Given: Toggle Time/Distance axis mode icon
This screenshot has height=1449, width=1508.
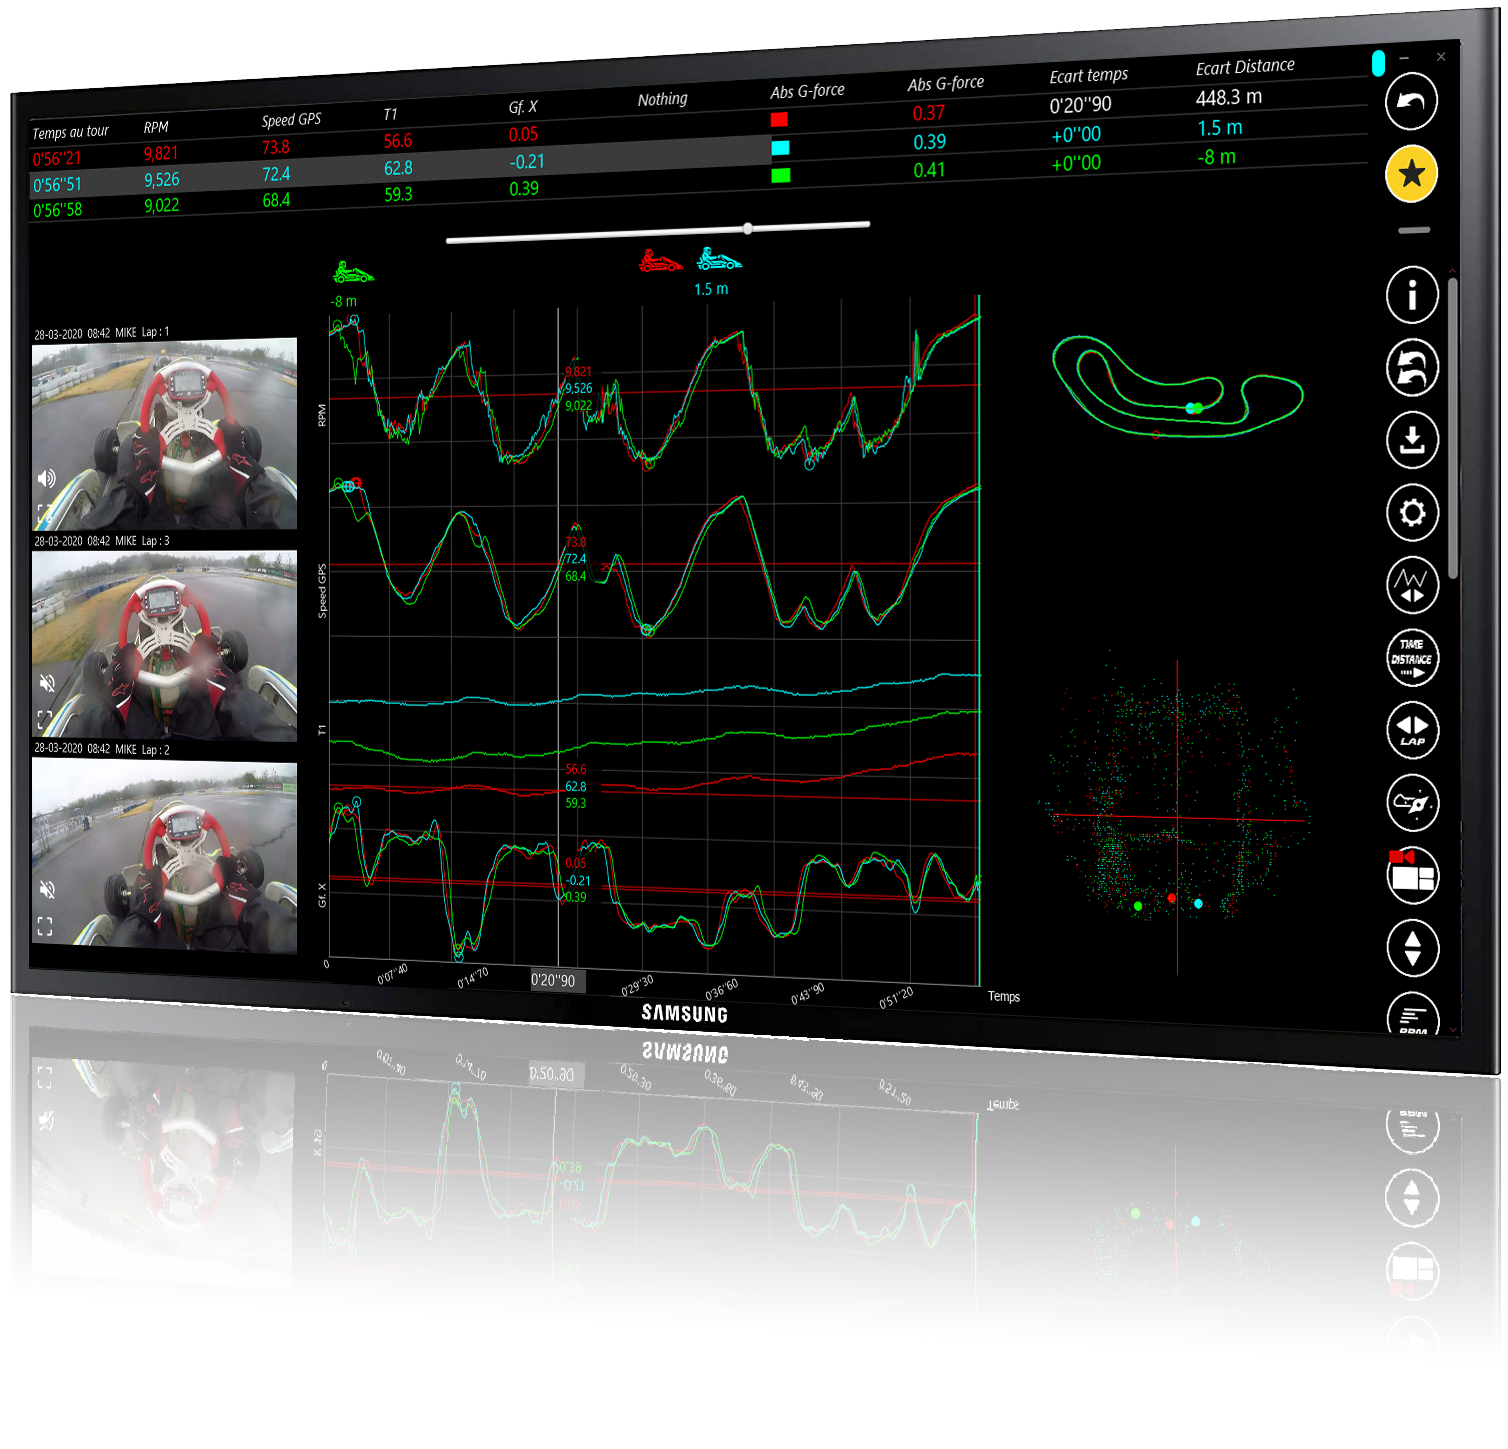Looking at the screenshot, I should click(x=1412, y=658).
